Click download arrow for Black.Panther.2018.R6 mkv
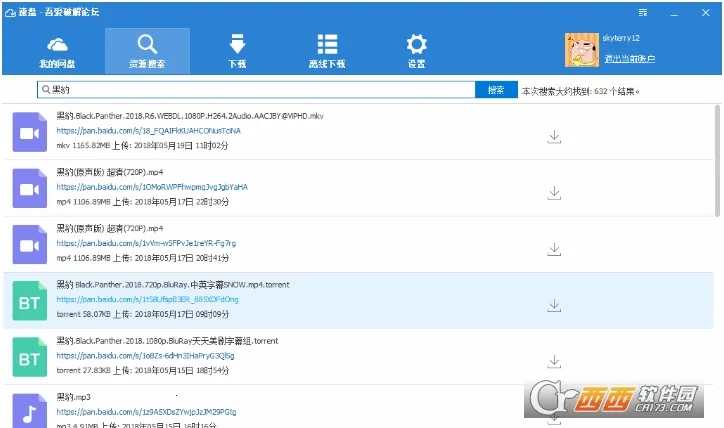Screen dimensions: 724x428 (x=553, y=137)
